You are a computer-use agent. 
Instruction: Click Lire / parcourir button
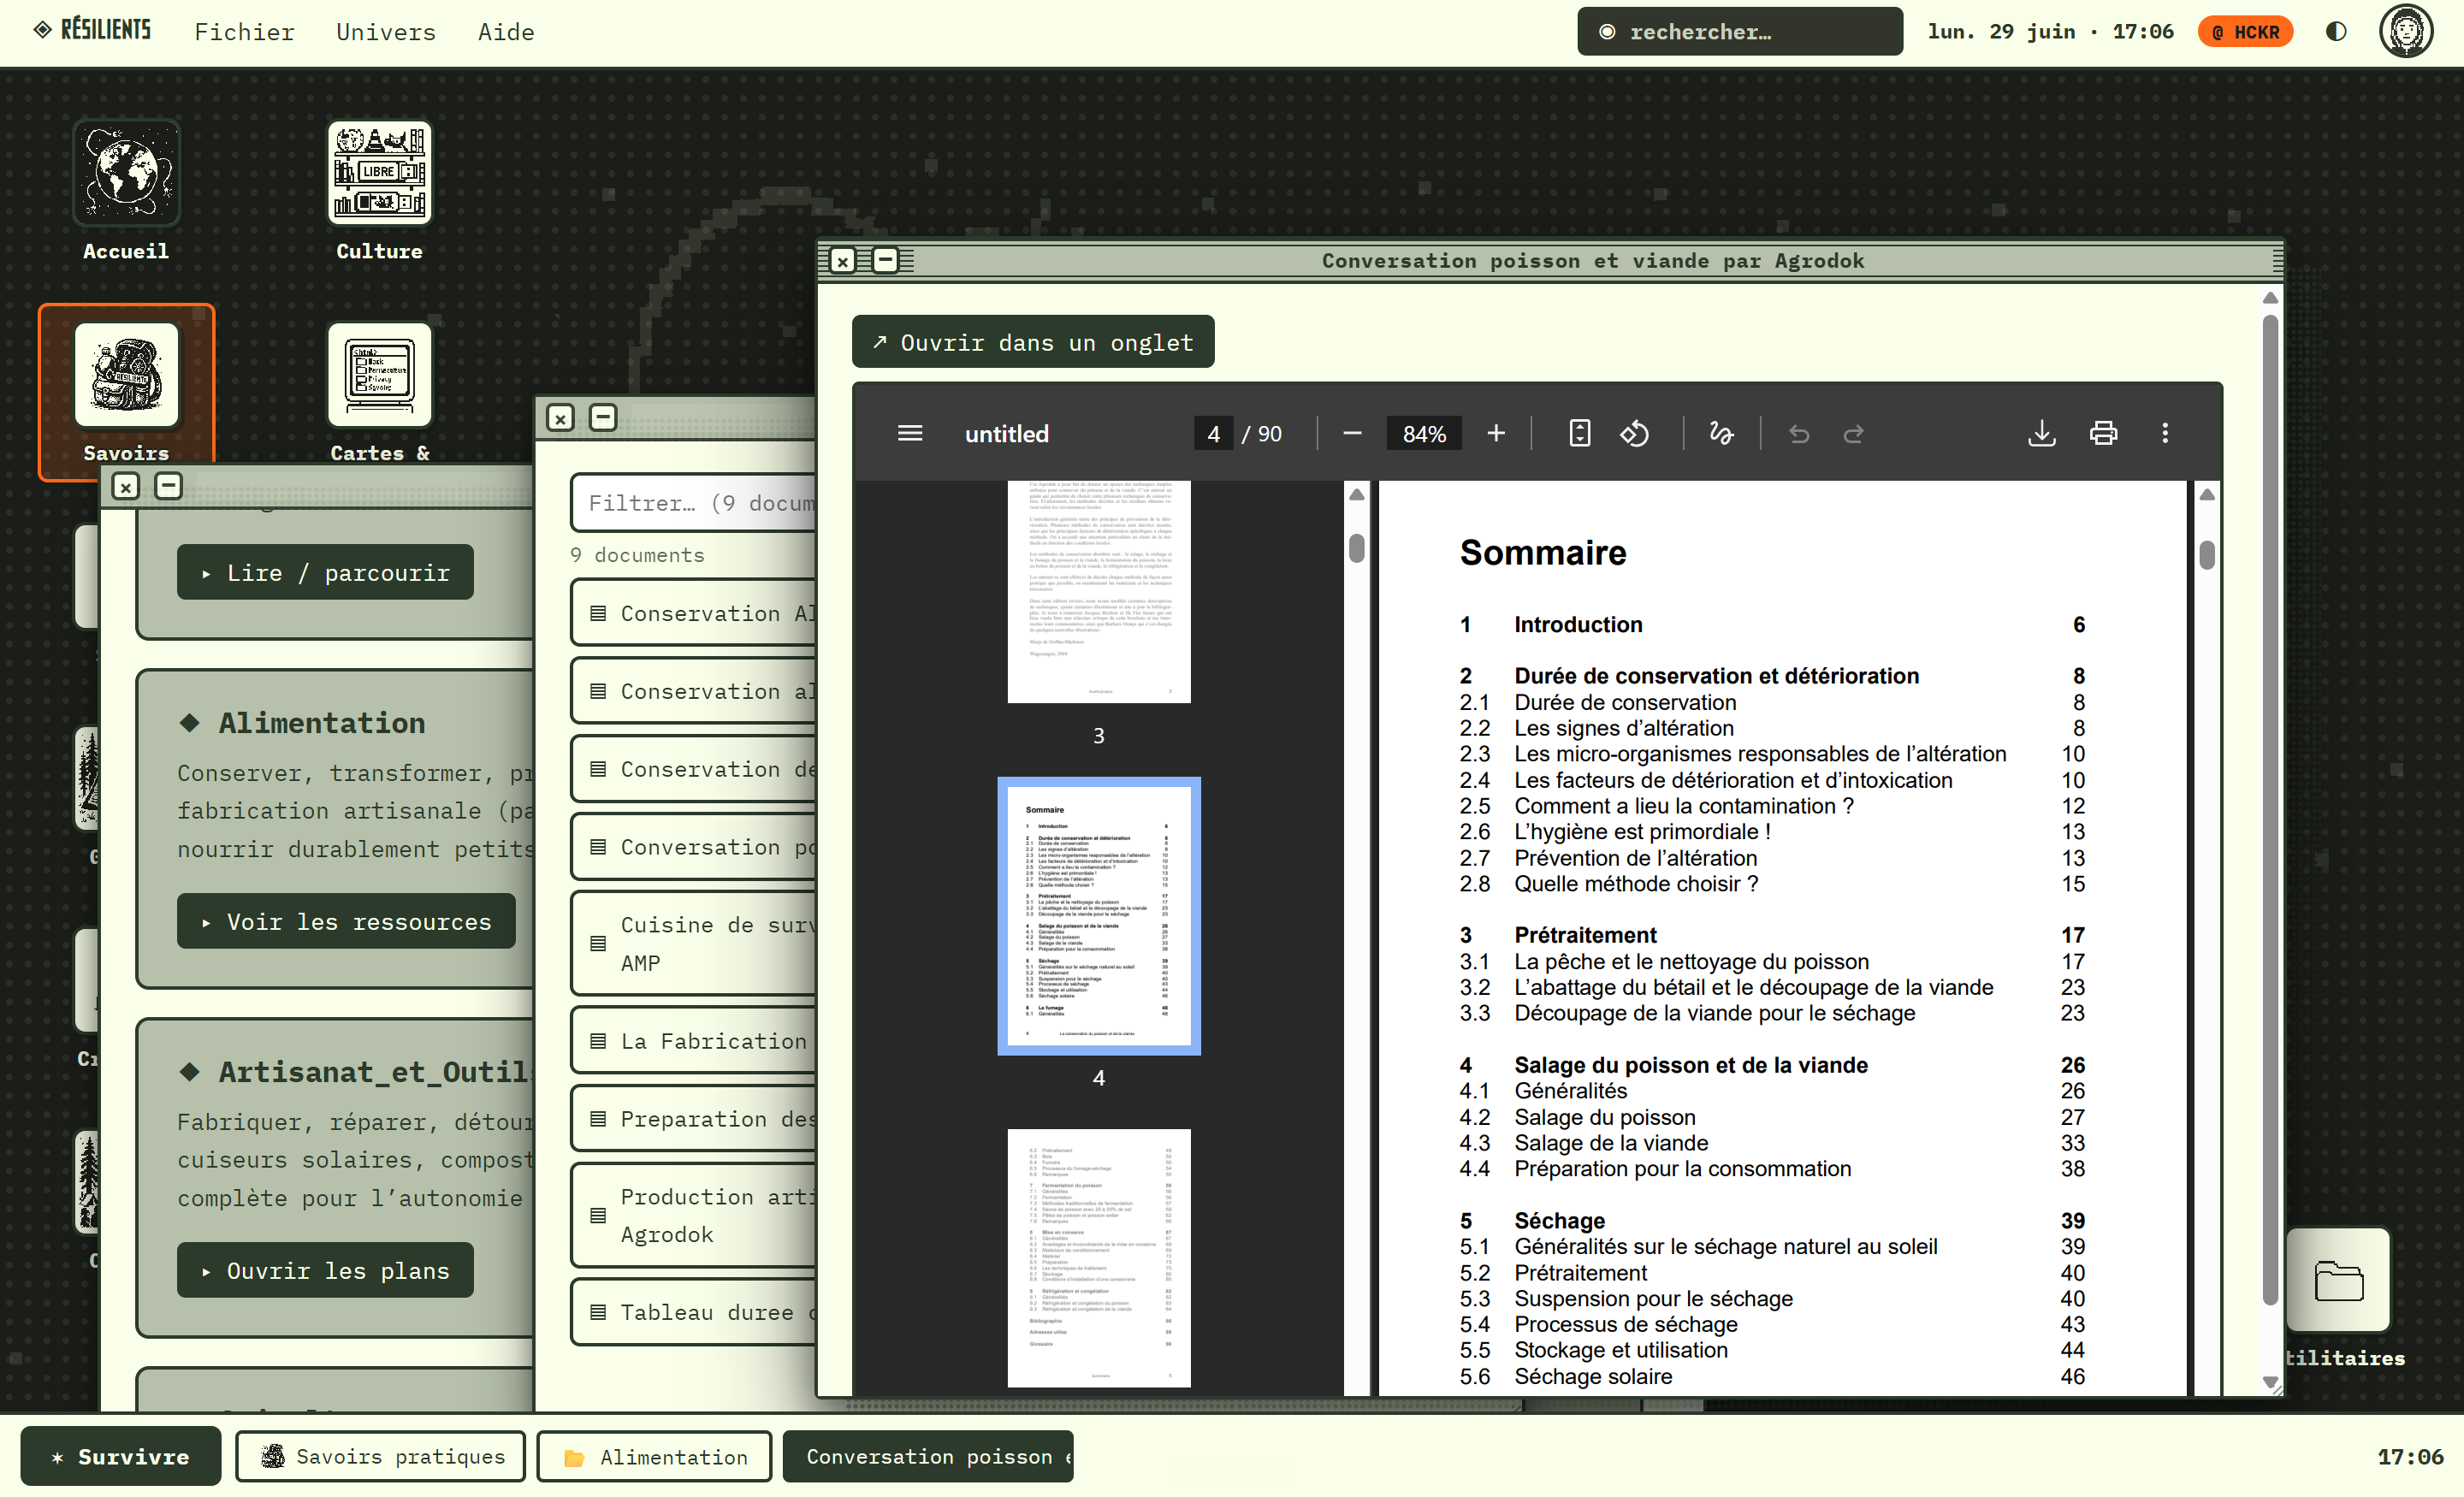coord(325,572)
